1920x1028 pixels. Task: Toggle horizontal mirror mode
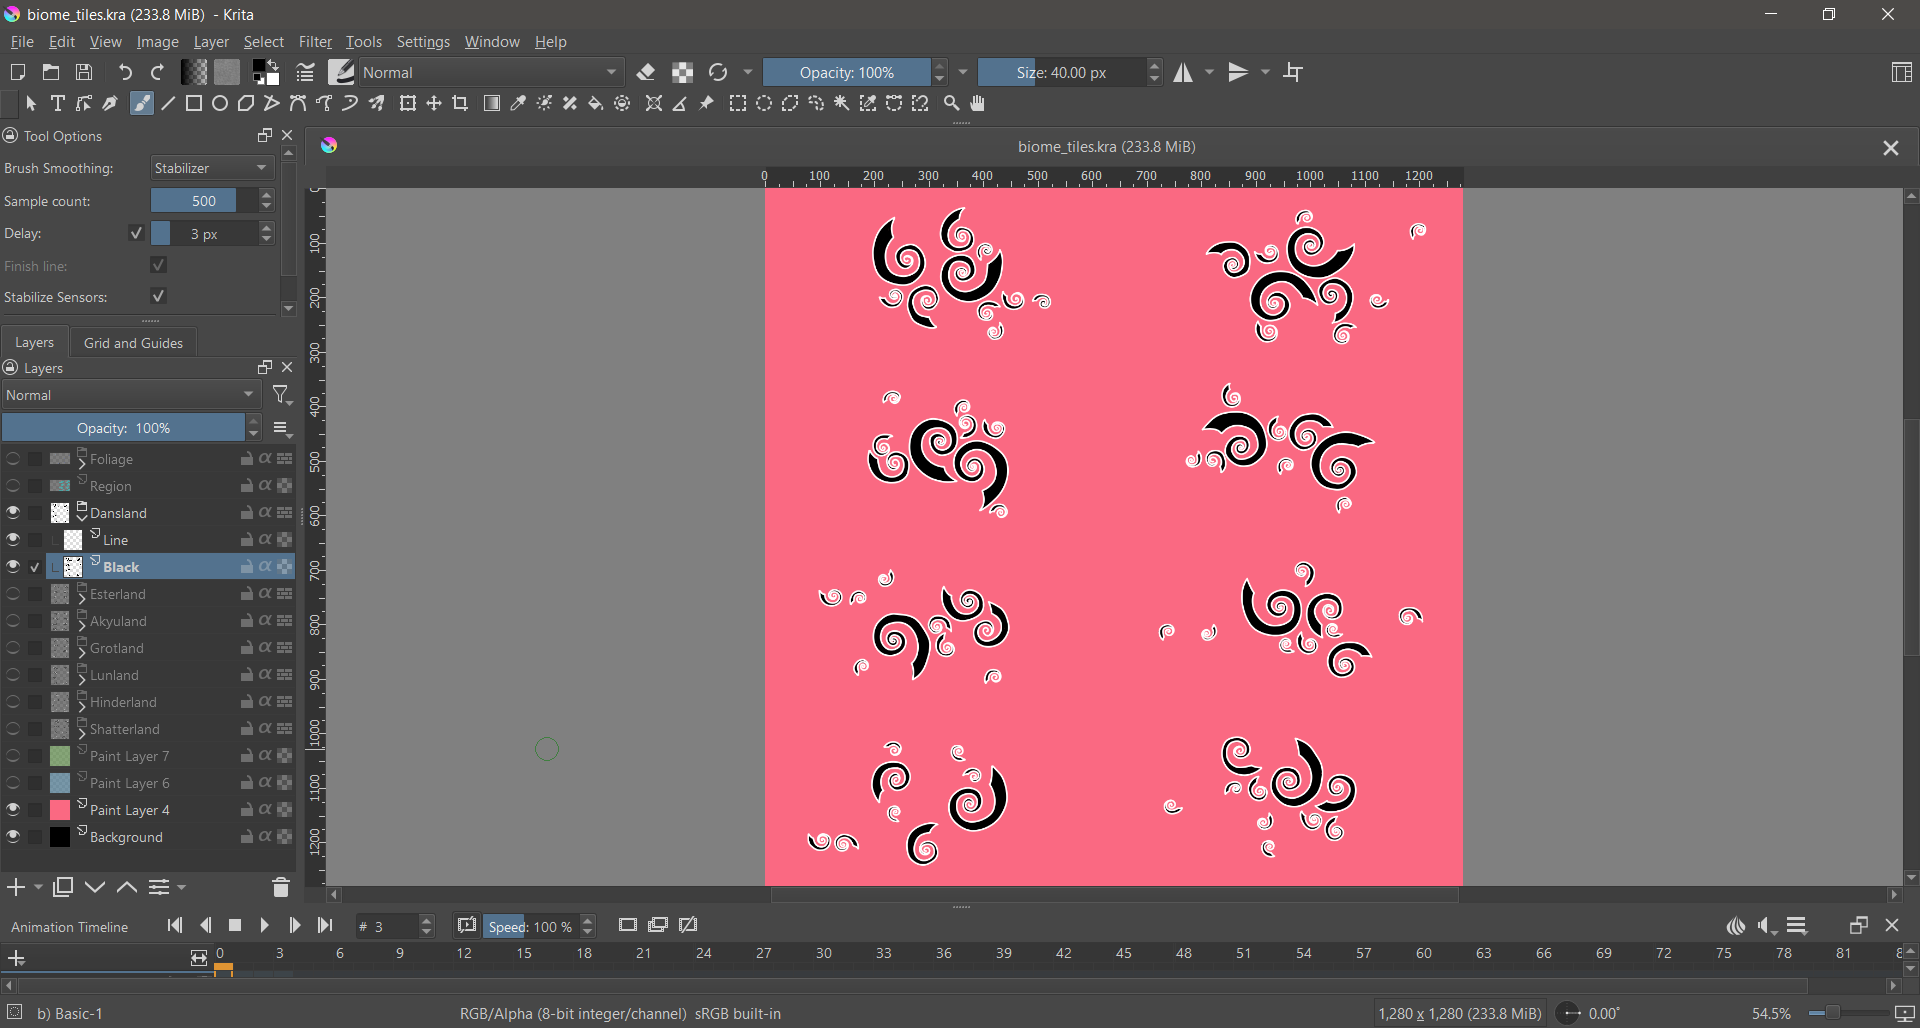click(x=1183, y=72)
